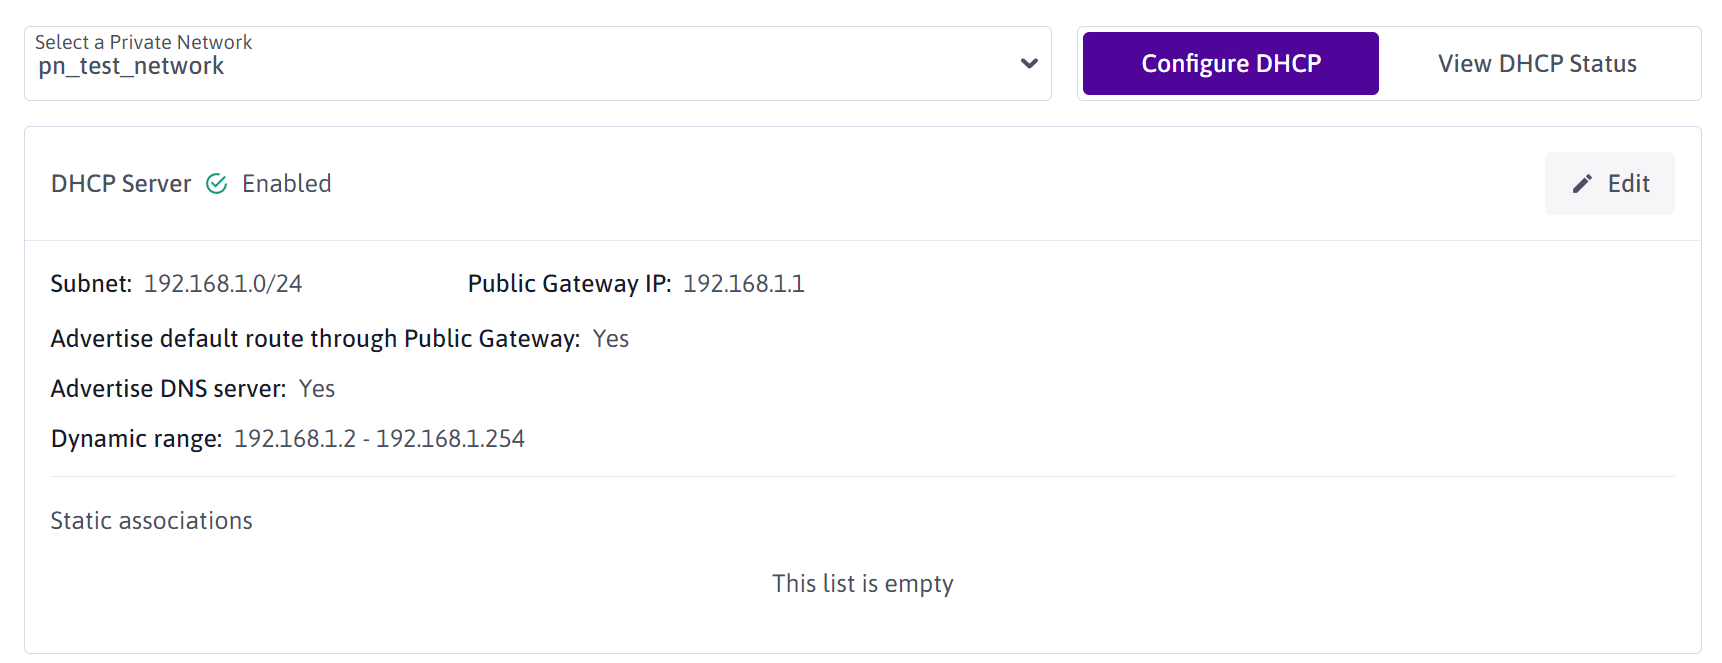Highlight the Configure DHCP tab label
Screen dimensions: 1722x663
(1229, 62)
